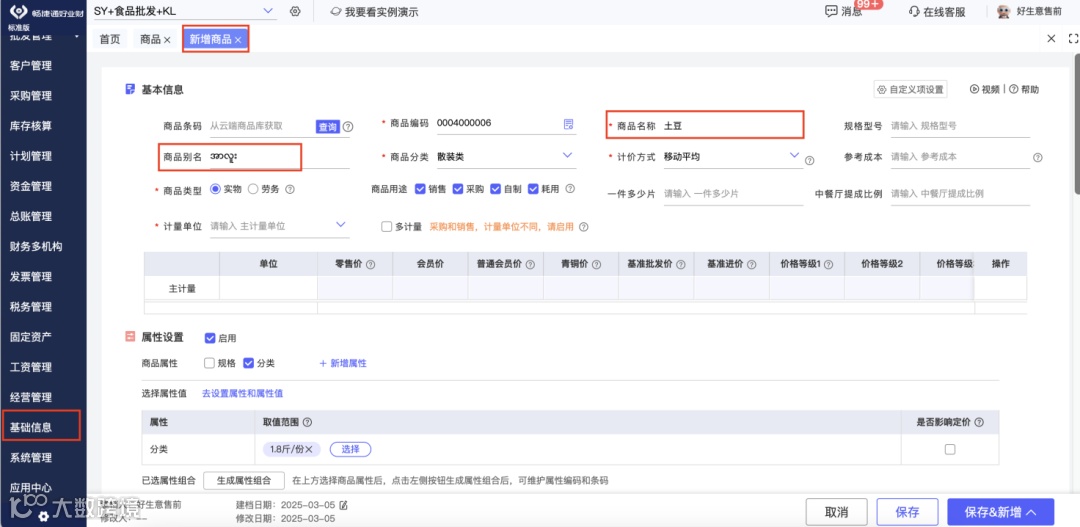Click the 生成属性组合 button
The width and height of the screenshot is (1080, 527).
(x=245, y=480)
